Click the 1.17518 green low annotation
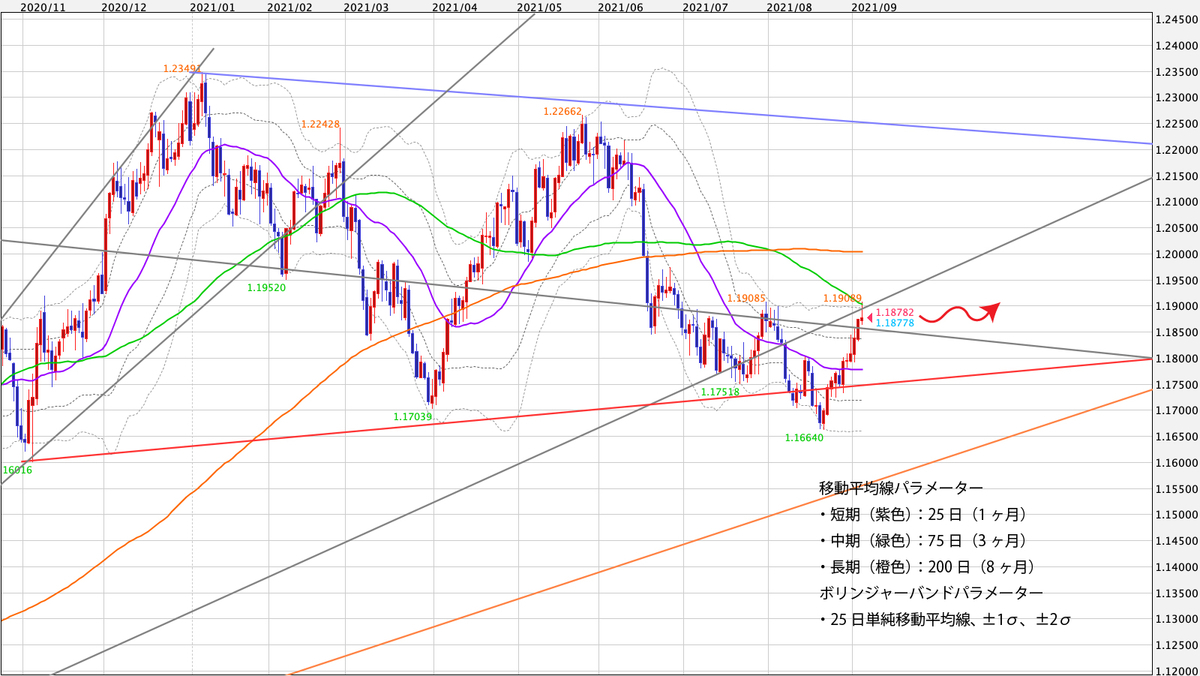Screen dimensions: 1200x676 (x=720, y=392)
